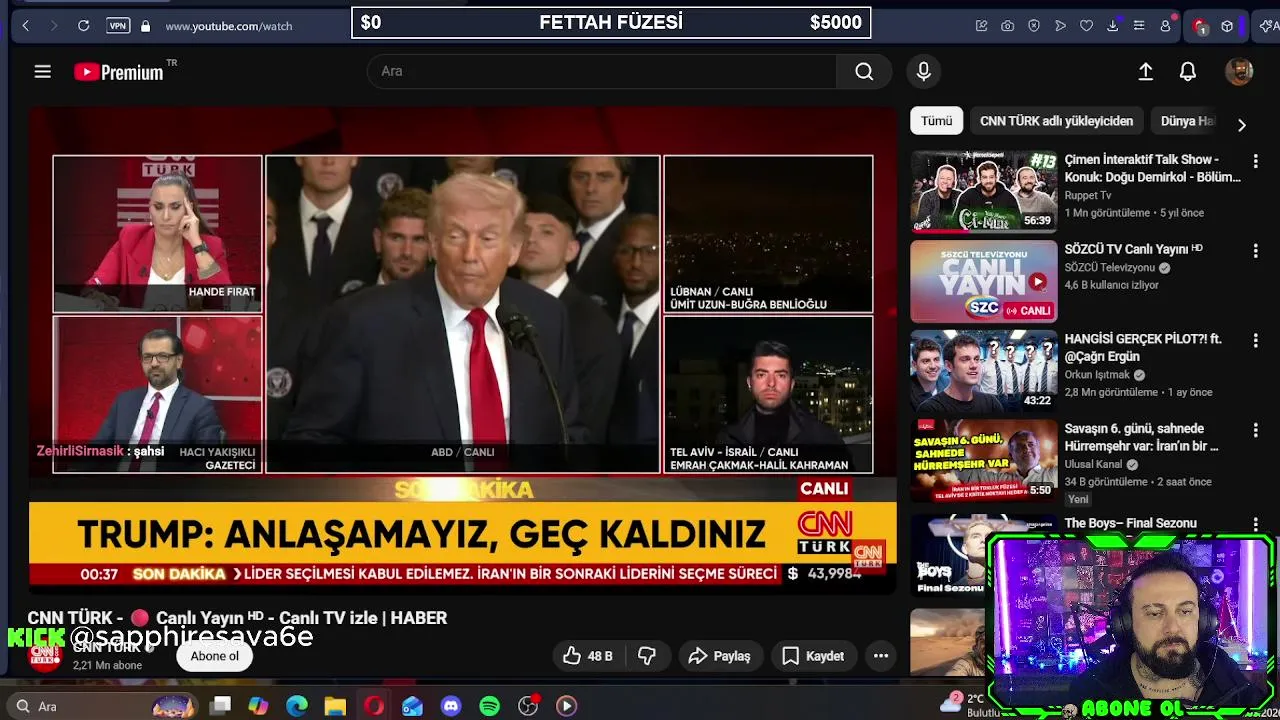Click the magnifier search button
The width and height of the screenshot is (1280, 720).
[x=864, y=71]
